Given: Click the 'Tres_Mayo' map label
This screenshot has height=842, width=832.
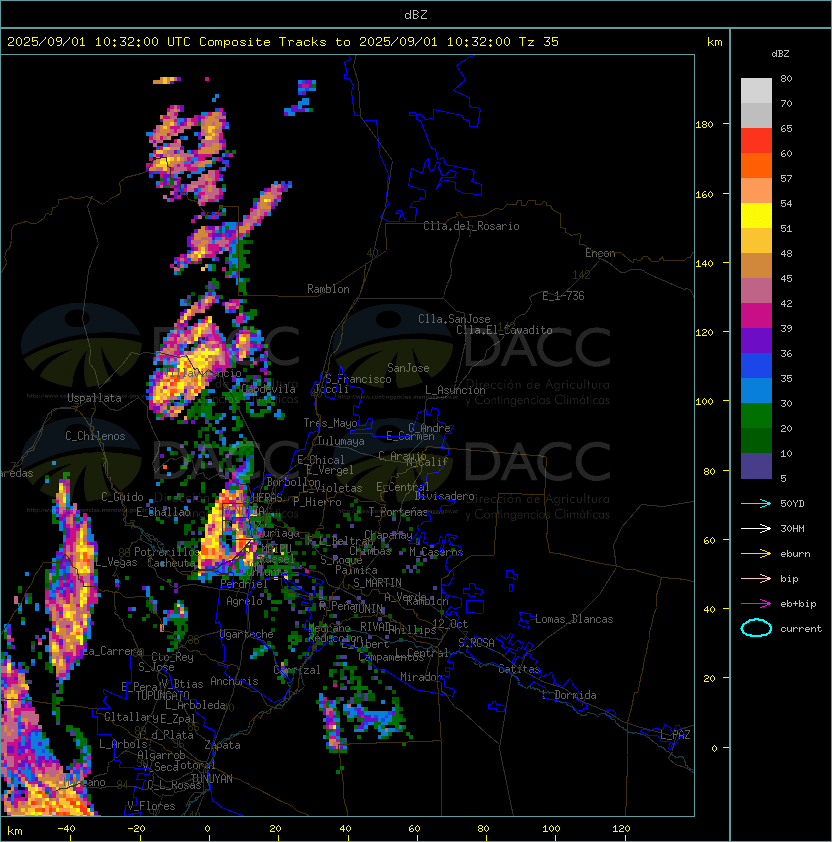Looking at the screenshot, I should click(x=330, y=423).
